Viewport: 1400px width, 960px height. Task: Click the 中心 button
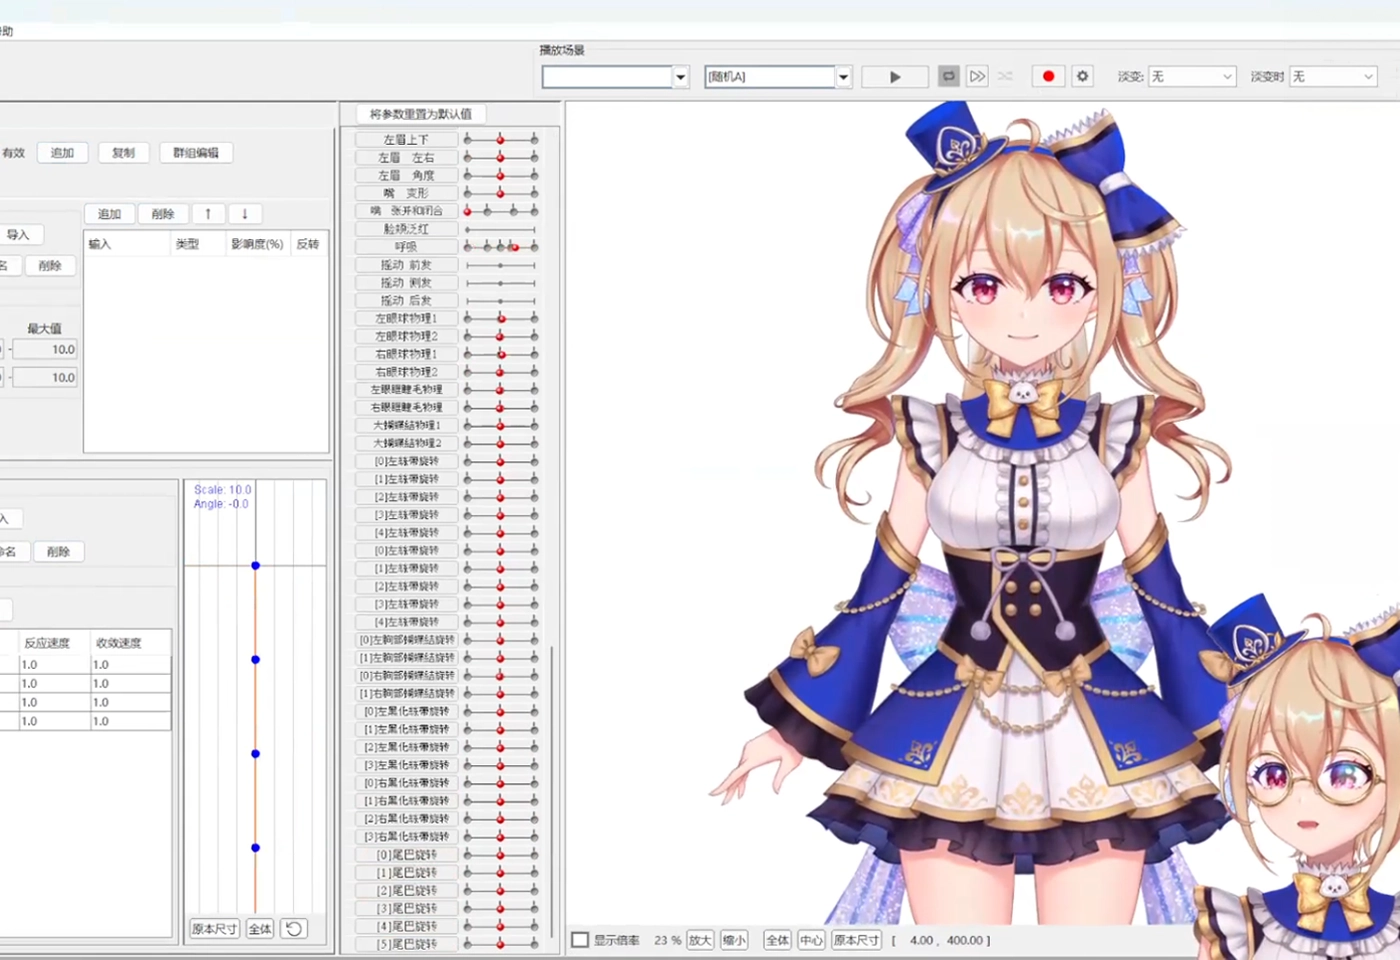click(811, 940)
